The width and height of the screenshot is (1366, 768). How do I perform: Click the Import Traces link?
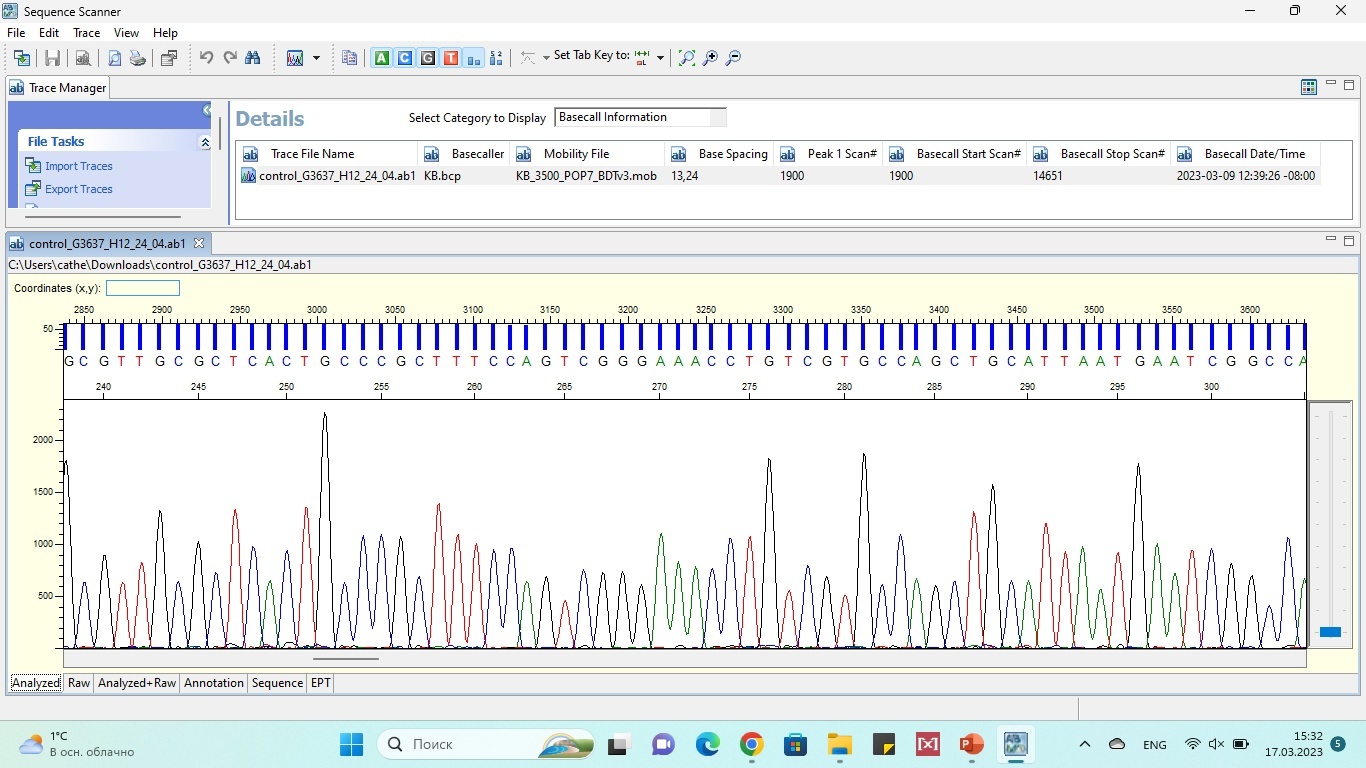pos(78,166)
